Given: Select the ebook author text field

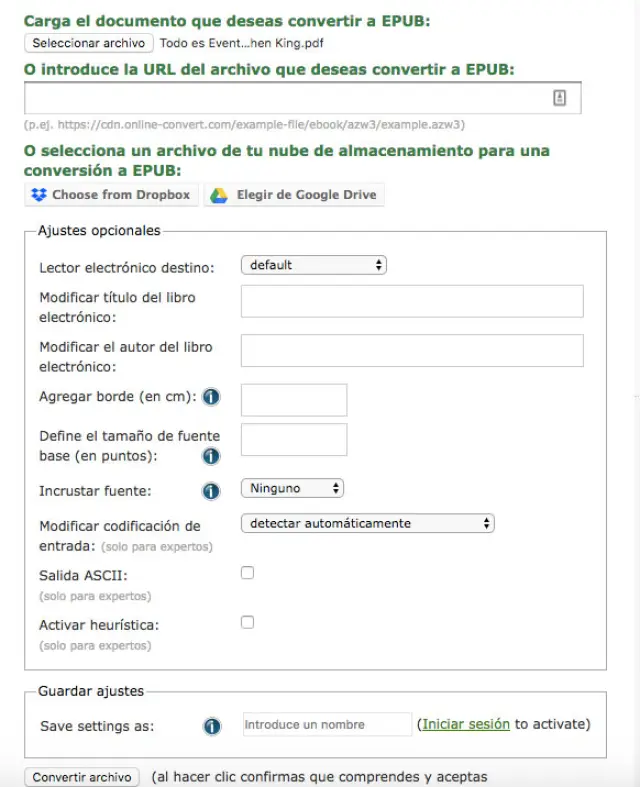Looking at the screenshot, I should [x=412, y=351].
